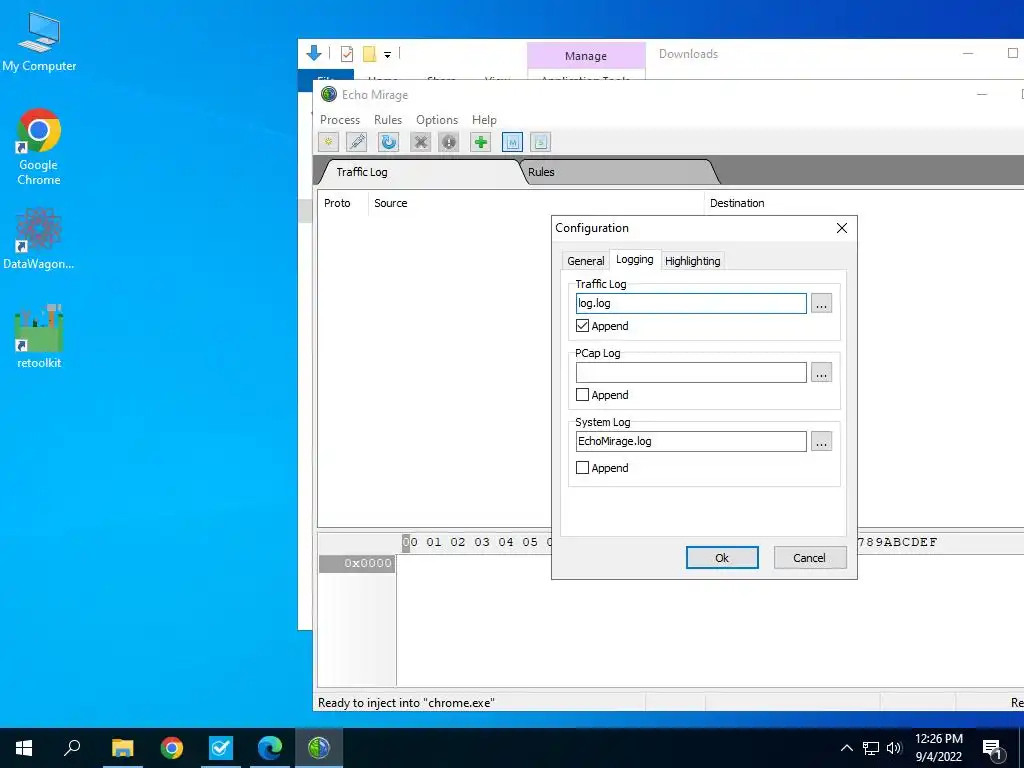Click the properties checkmark icon in Downloads window

coord(347,54)
